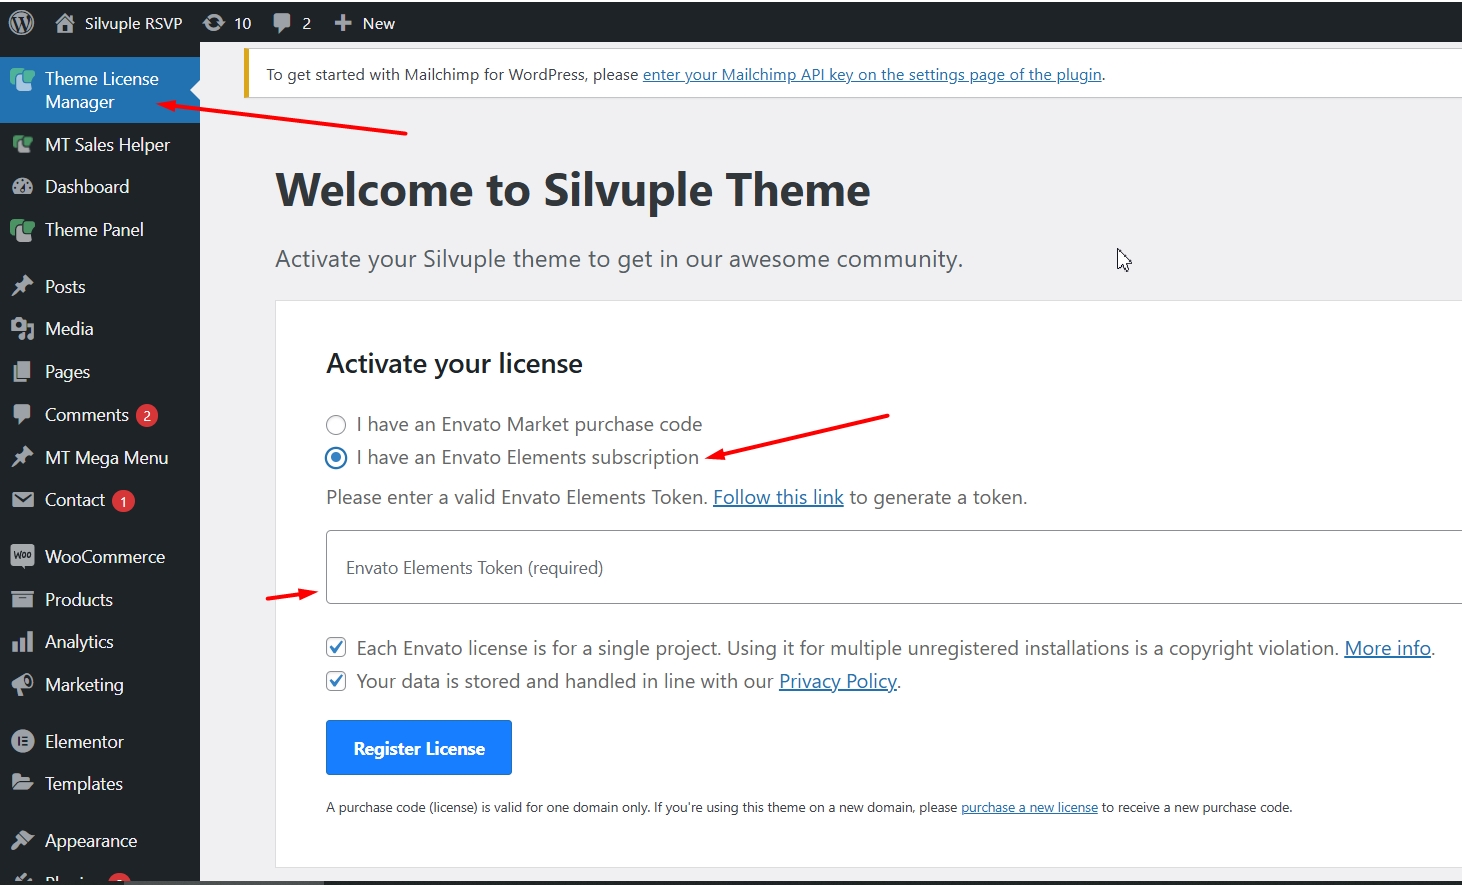Image resolution: width=1462 pixels, height=885 pixels.
Task: Click the Templates folder icon
Action: click(22, 783)
